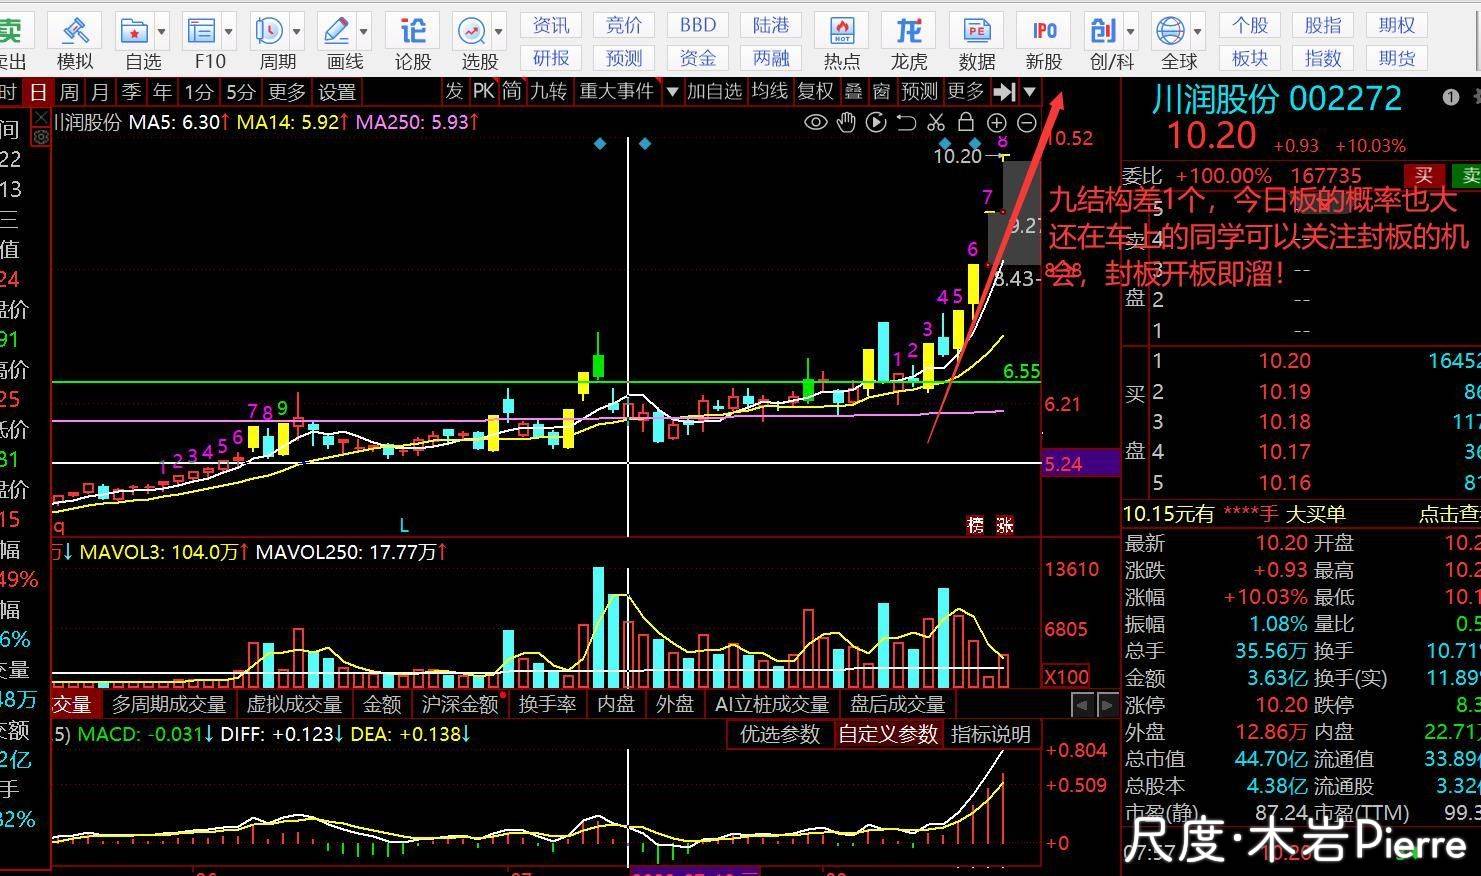Screen dimensions: 1481x876
Task: Open the 龙虎 leaderboard icon
Action: (909, 41)
